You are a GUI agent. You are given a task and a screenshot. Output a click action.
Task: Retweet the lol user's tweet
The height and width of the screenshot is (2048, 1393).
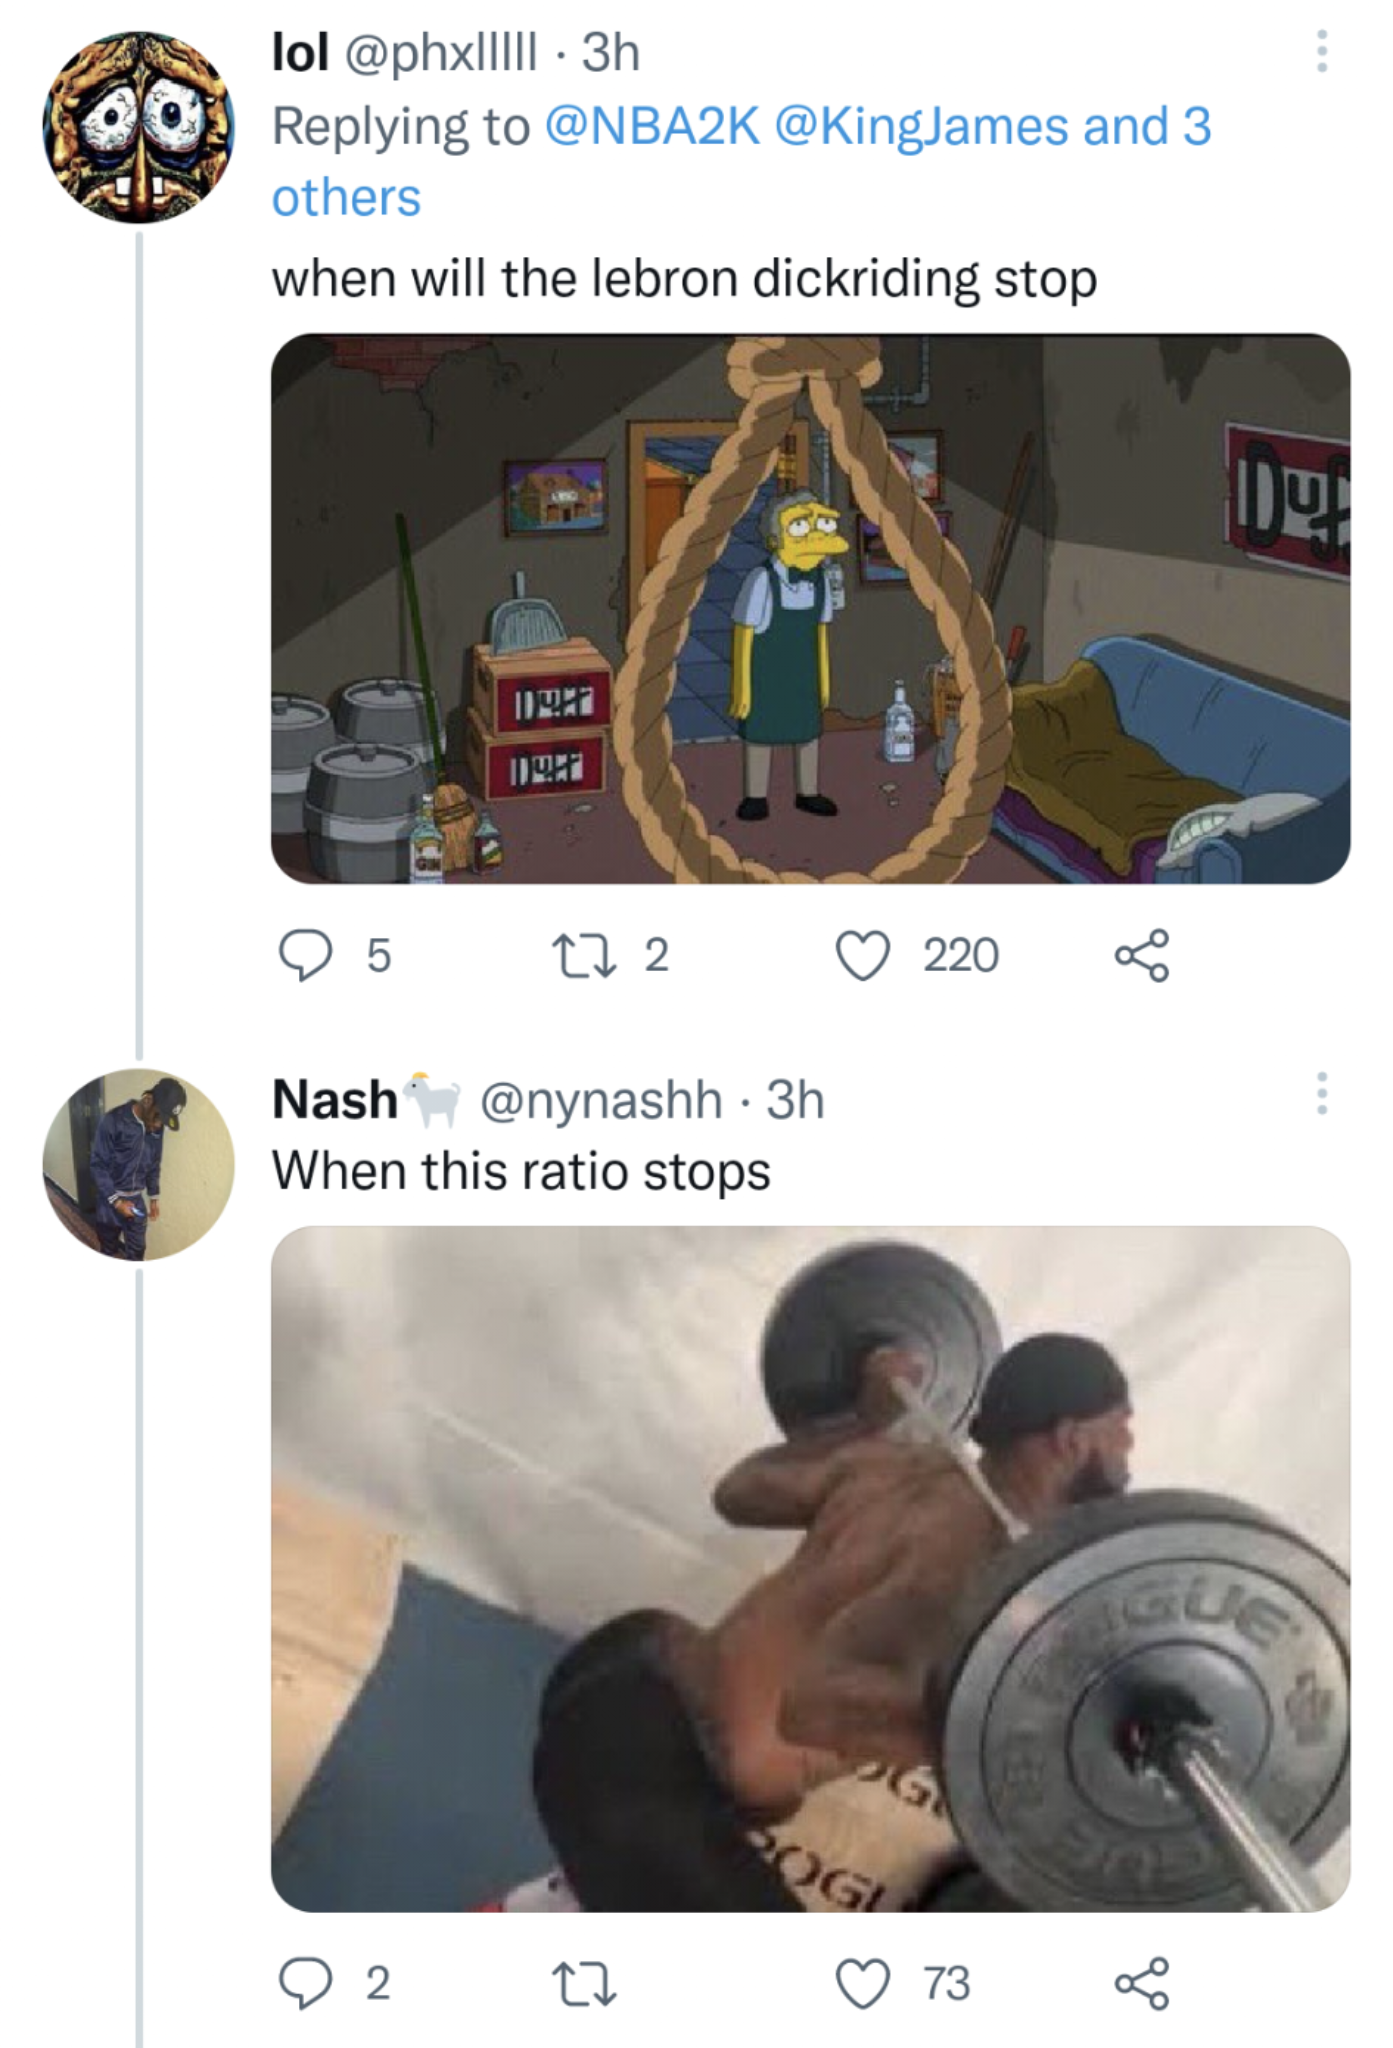pos(582,954)
